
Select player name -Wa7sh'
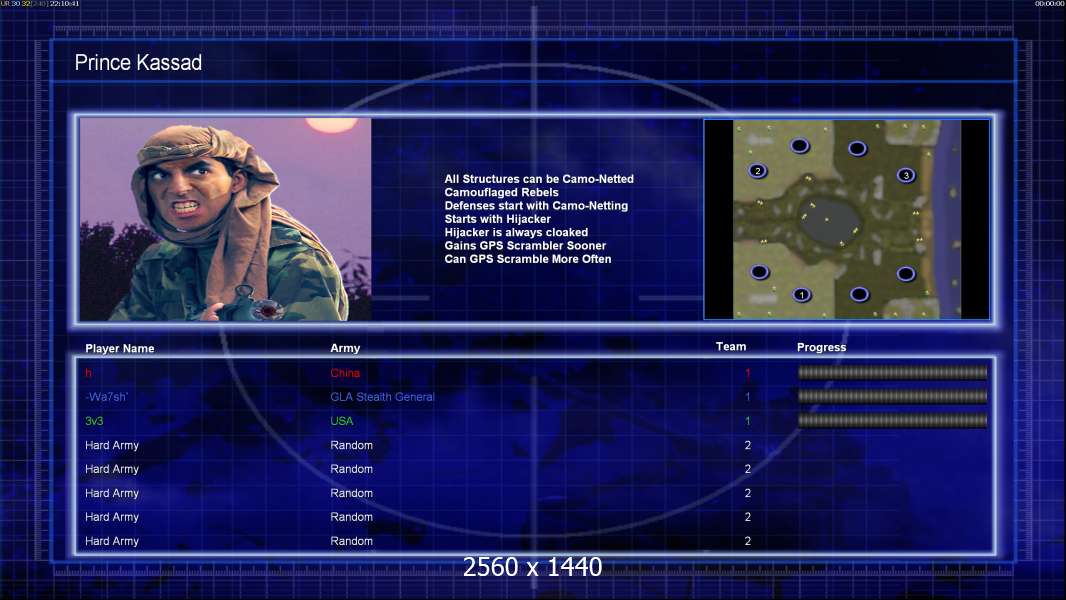pos(107,397)
